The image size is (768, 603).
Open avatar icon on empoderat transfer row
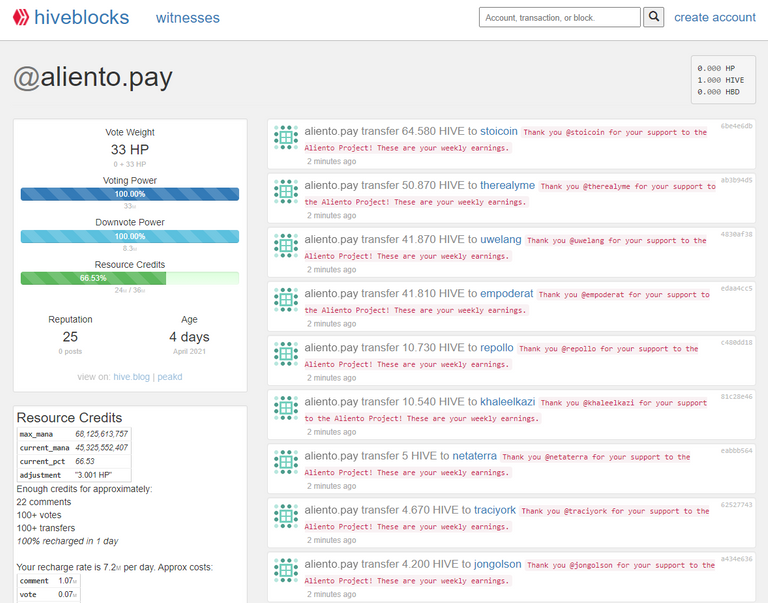(286, 300)
